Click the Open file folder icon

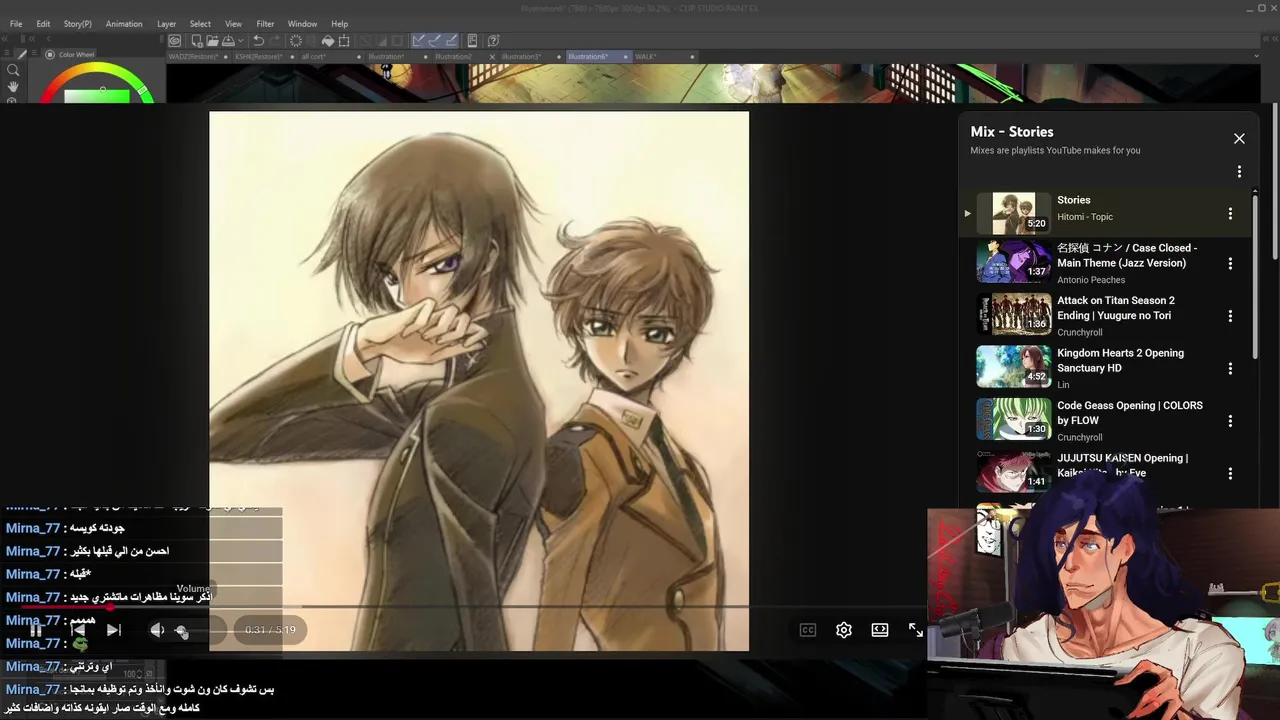click(212, 41)
